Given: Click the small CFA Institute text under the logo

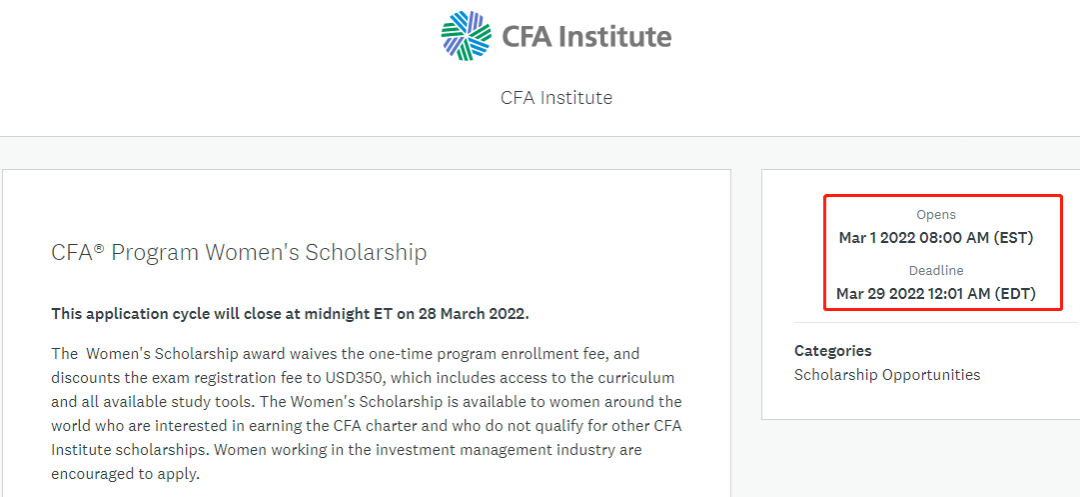Looking at the screenshot, I should pos(556,98).
